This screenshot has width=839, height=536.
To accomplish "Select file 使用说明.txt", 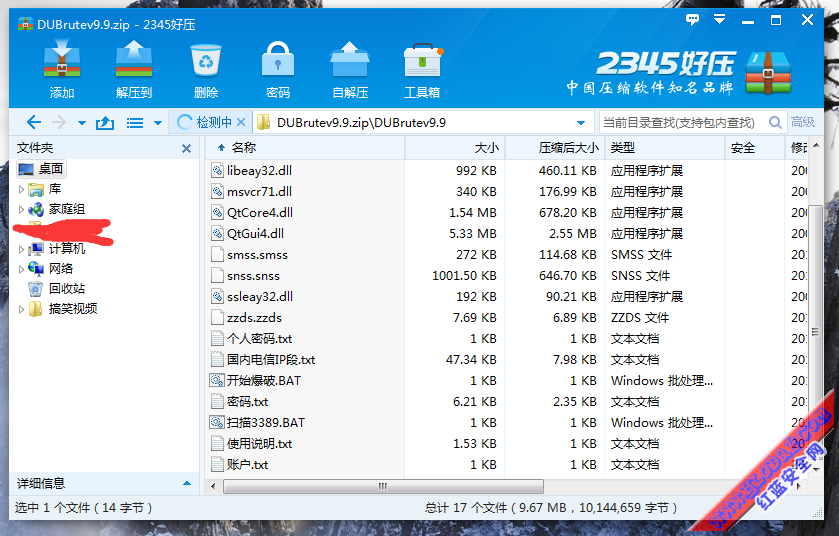I will 260,443.
